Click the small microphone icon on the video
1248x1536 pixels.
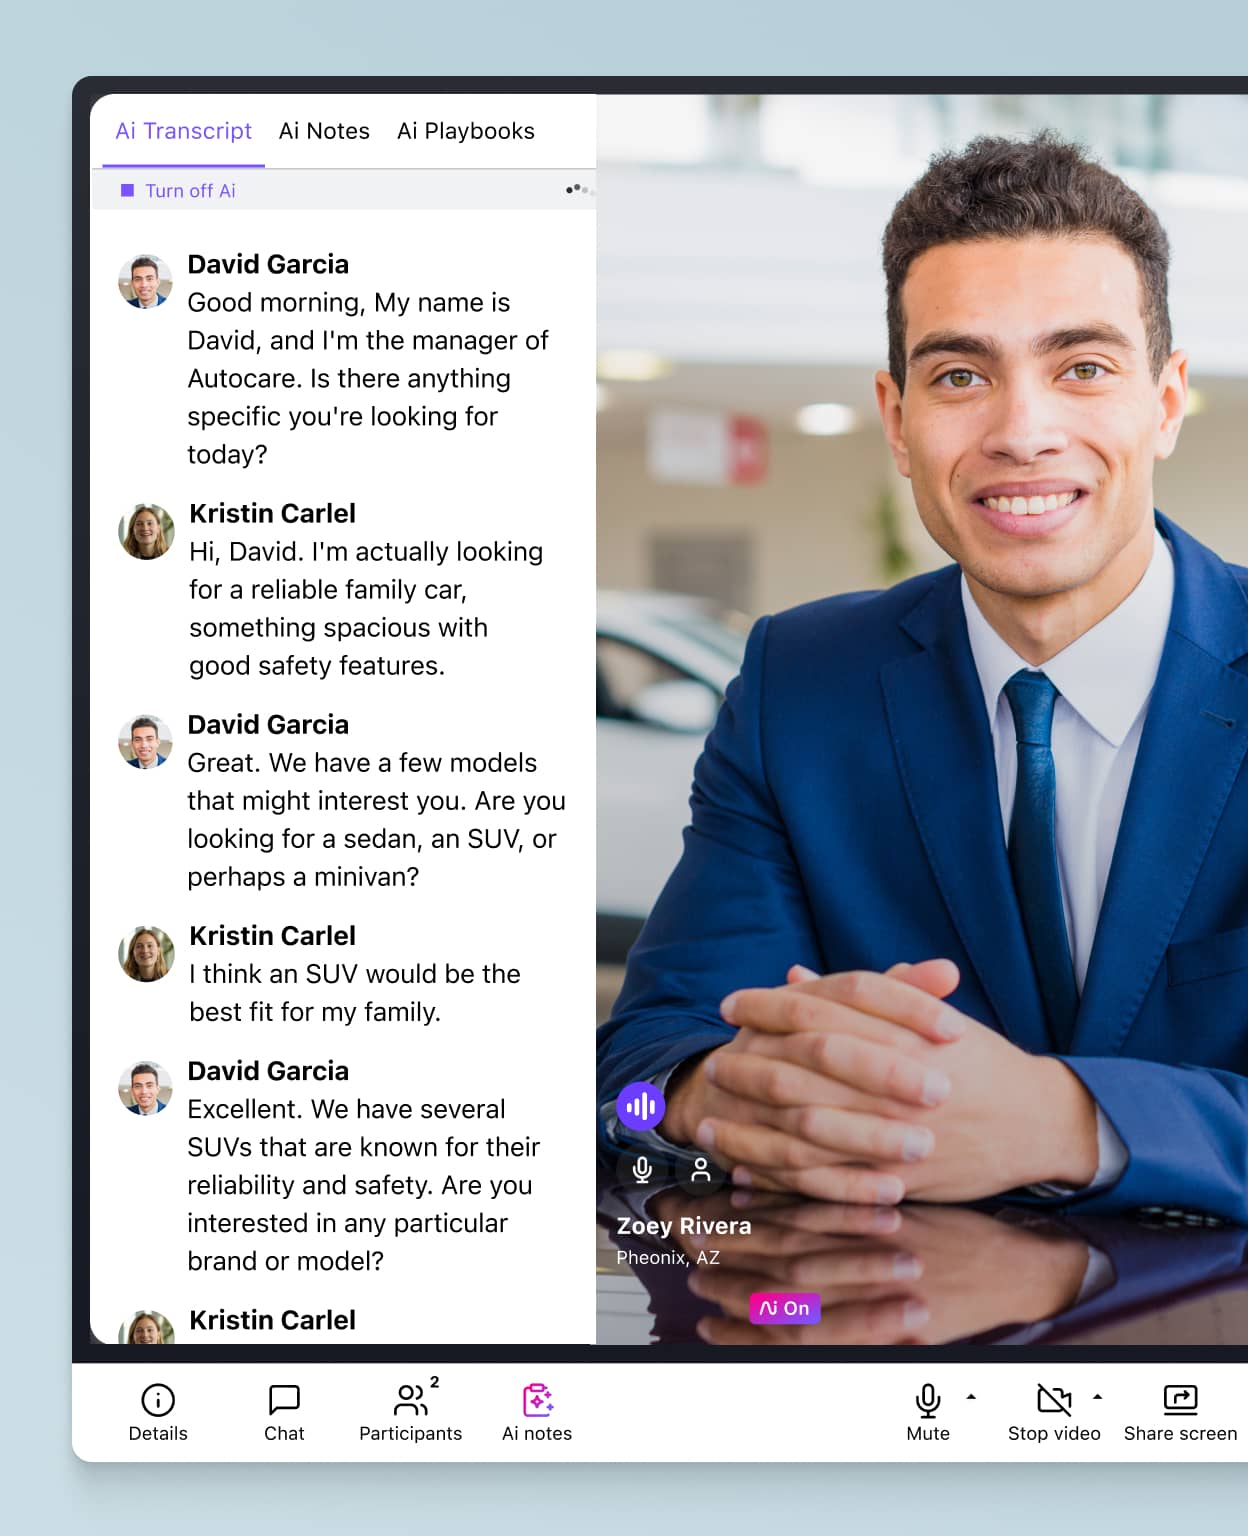tap(643, 1169)
